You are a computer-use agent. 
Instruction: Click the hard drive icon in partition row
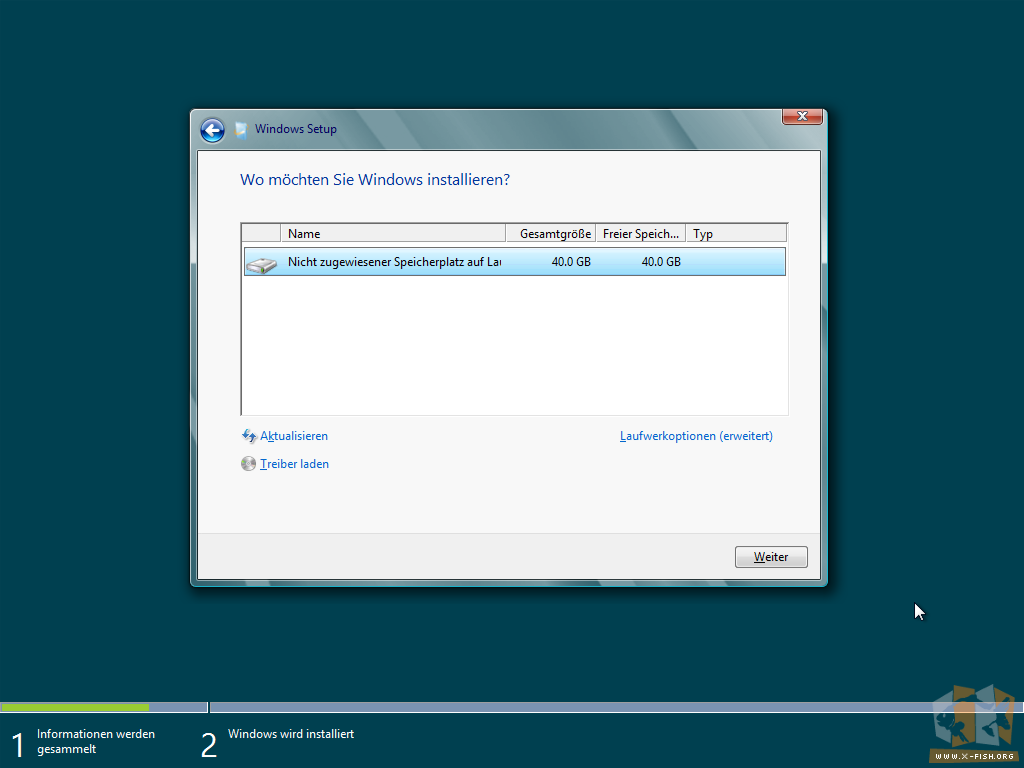tap(262, 264)
